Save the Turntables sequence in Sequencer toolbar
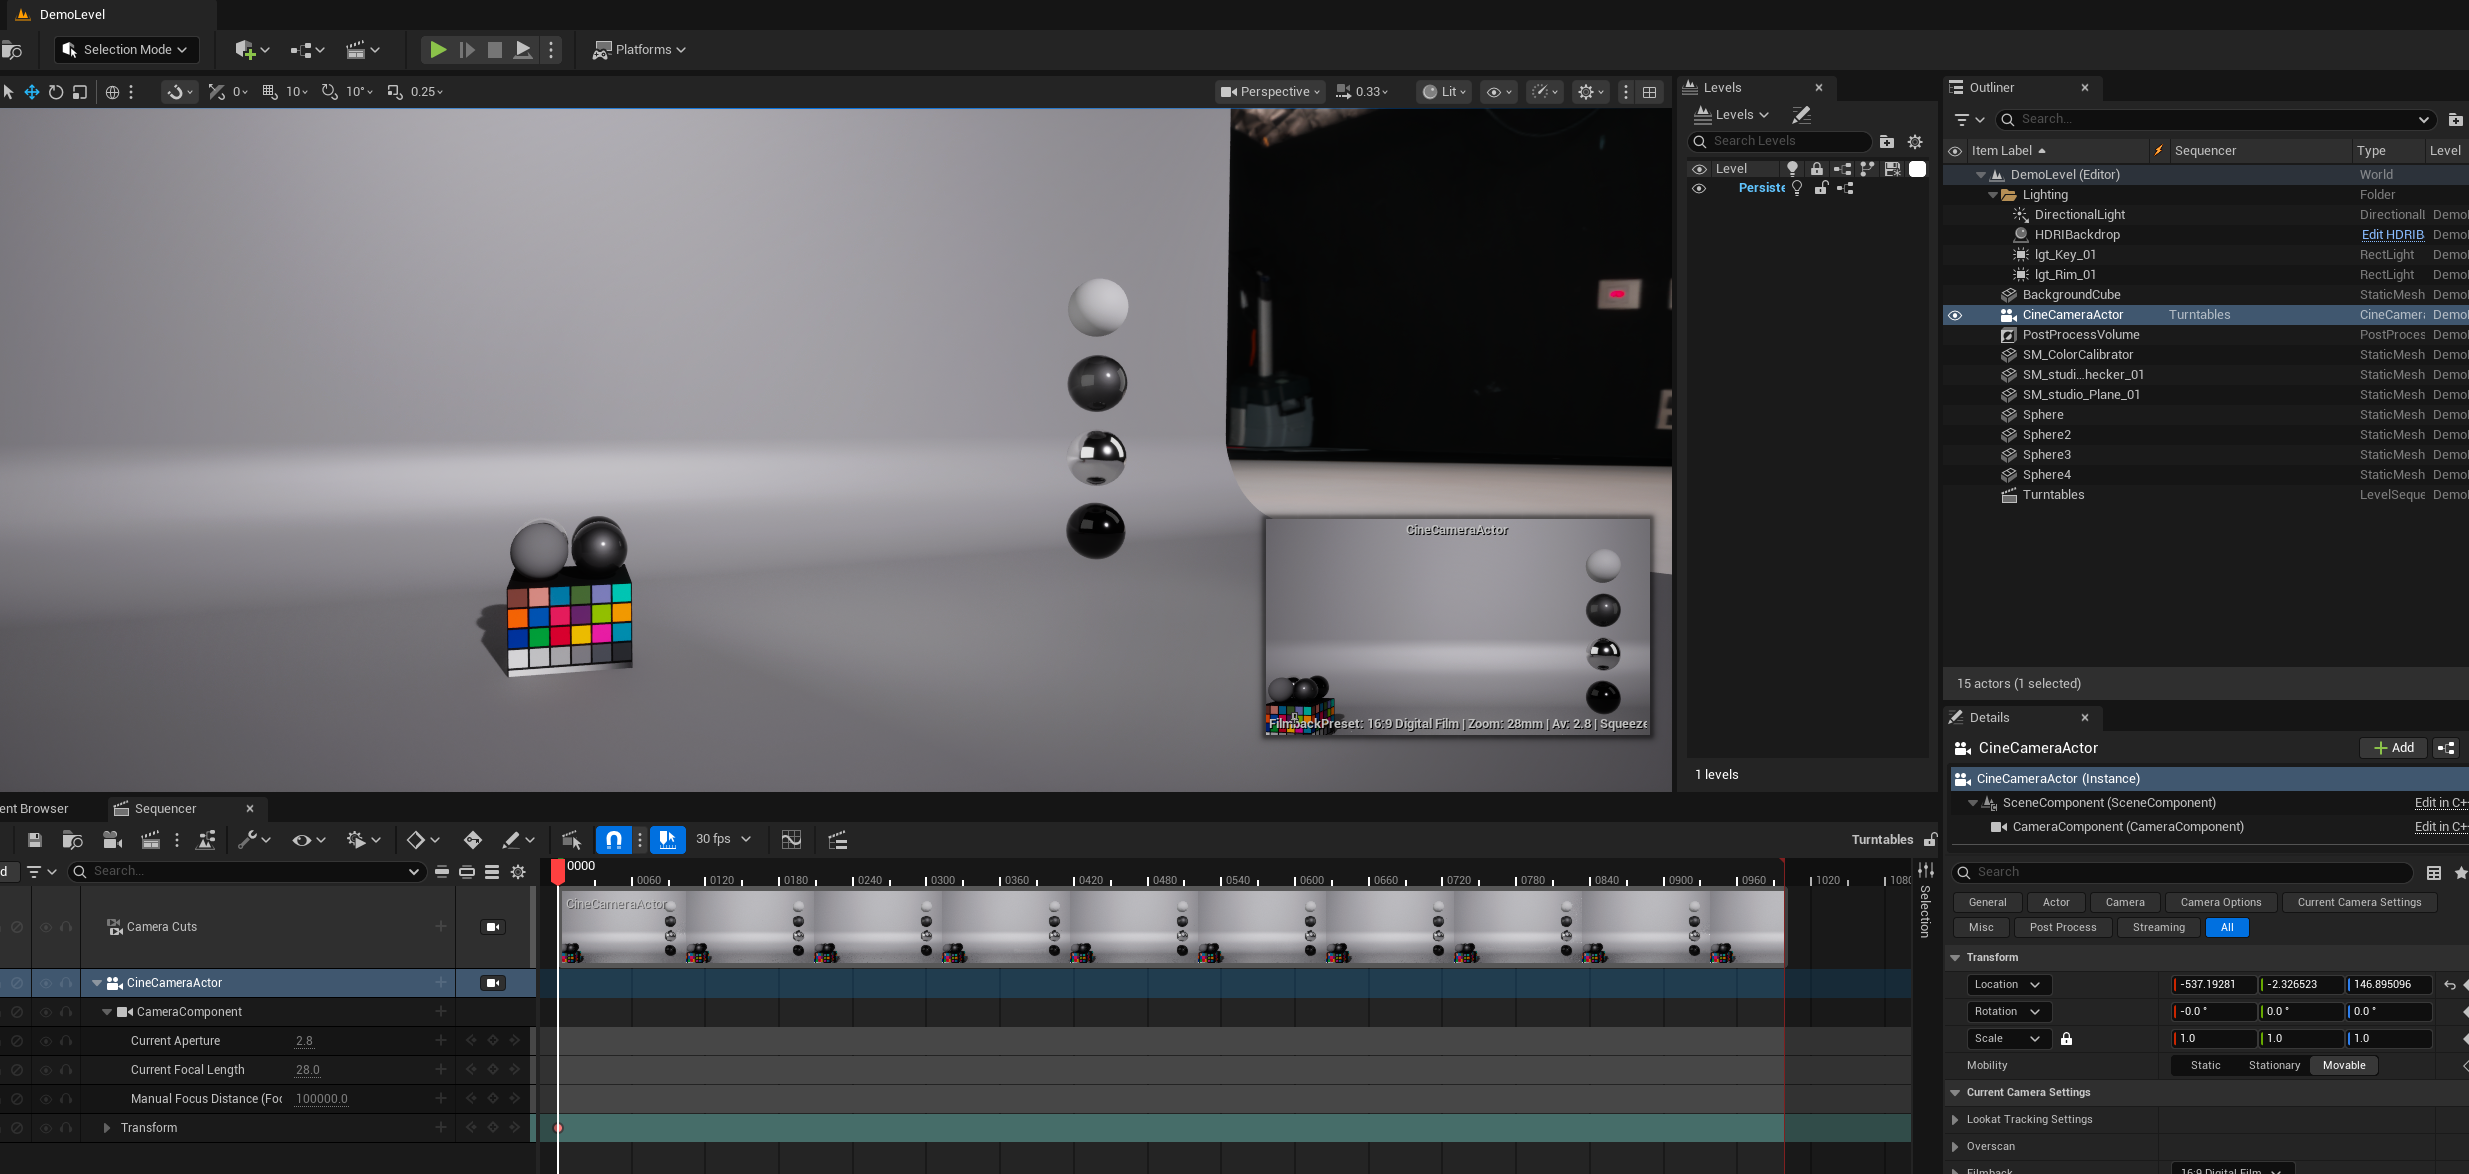This screenshot has height=1174, width=2469. click(33, 840)
